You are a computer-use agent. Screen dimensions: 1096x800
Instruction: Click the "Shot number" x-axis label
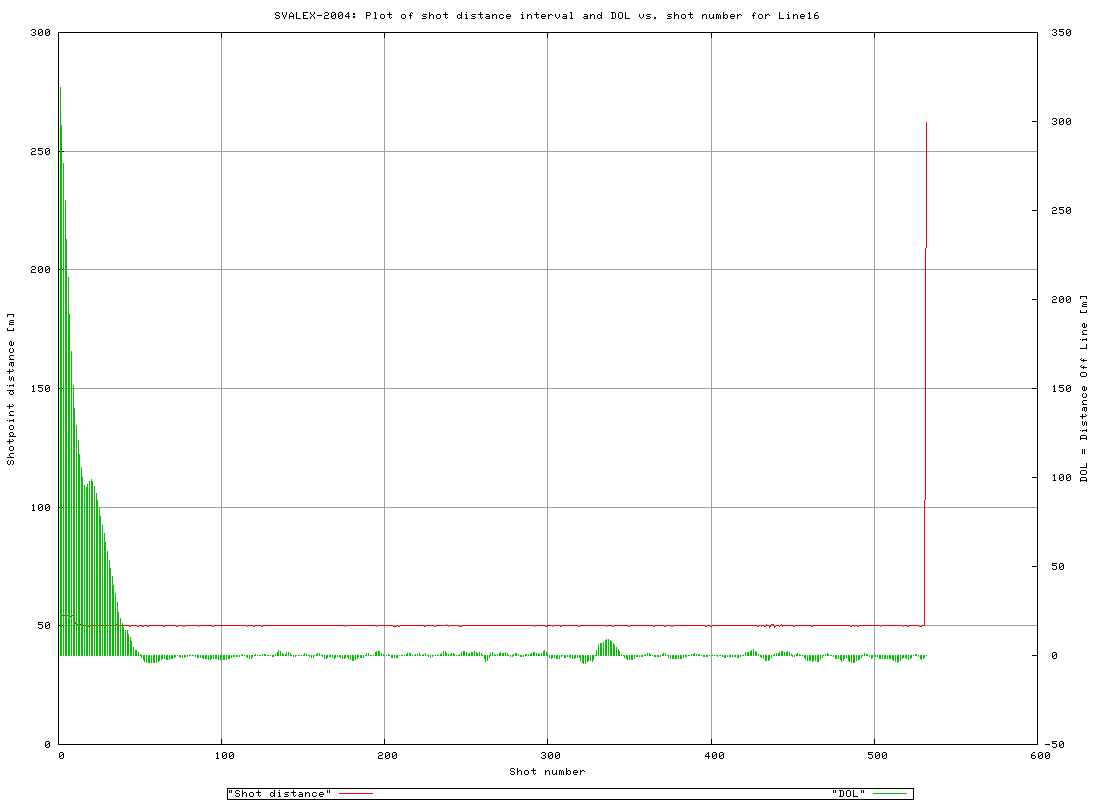pos(546,771)
